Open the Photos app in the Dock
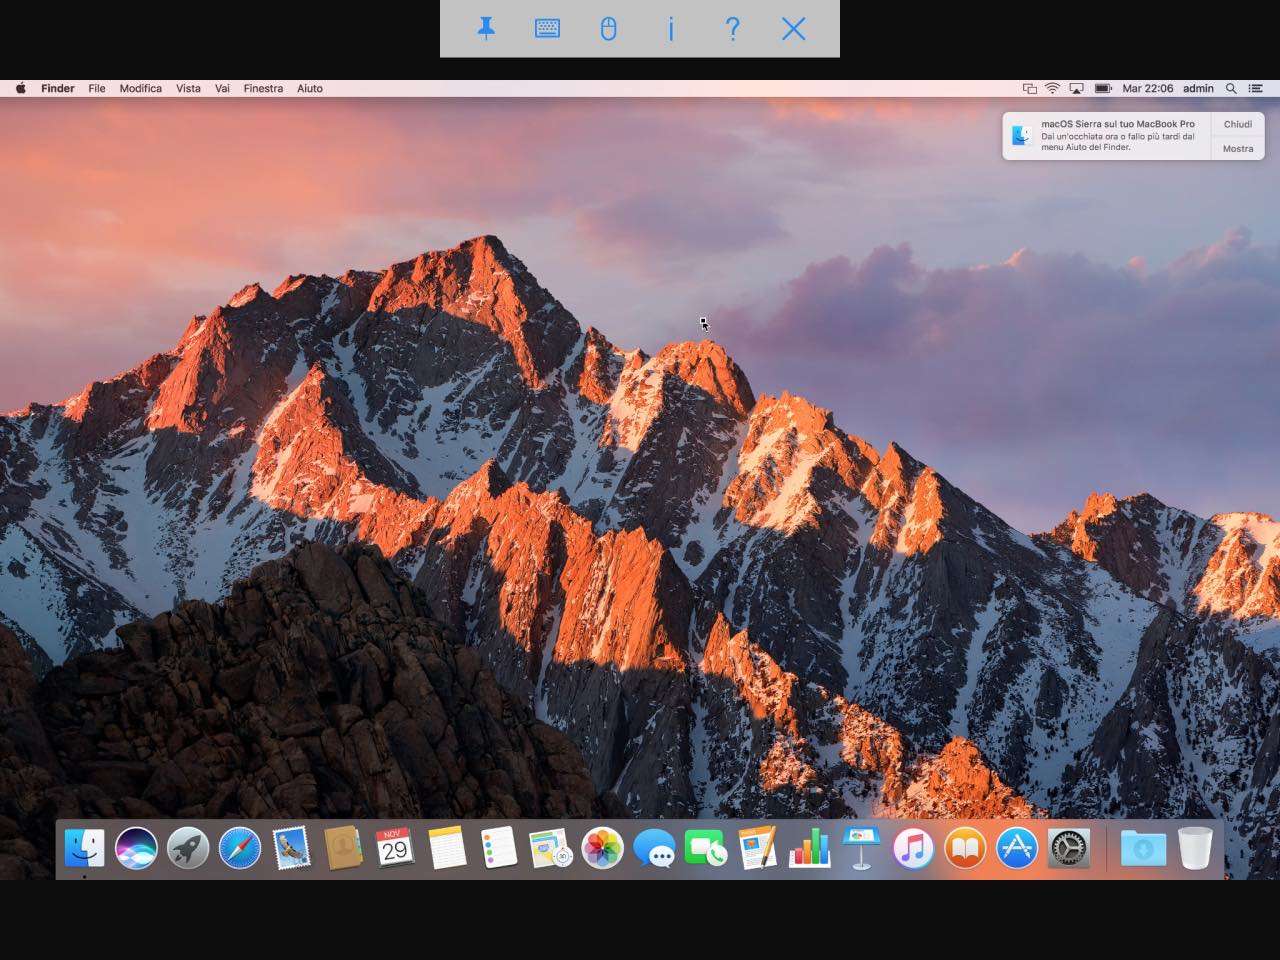Viewport: 1280px width, 960px height. click(602, 849)
